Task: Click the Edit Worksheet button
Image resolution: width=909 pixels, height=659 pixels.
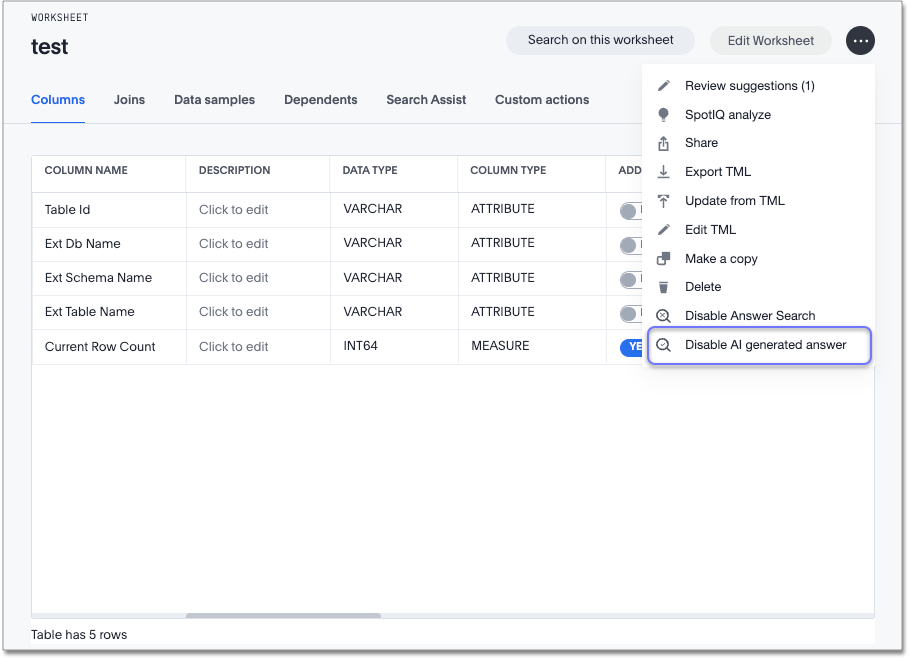Action: click(770, 41)
